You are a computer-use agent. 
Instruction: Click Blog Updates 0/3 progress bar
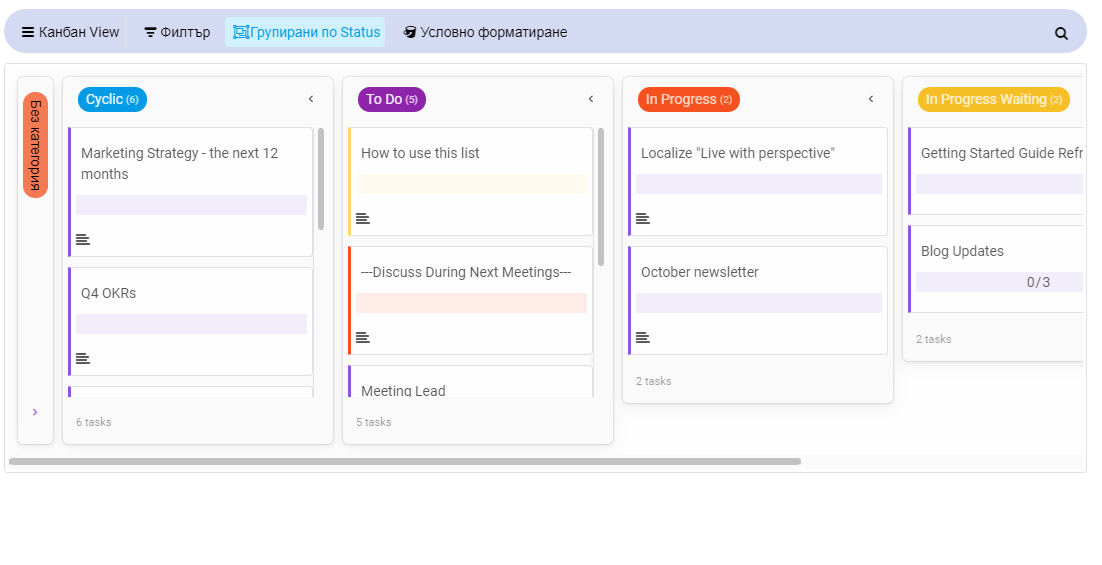pyautogui.click(x=999, y=282)
